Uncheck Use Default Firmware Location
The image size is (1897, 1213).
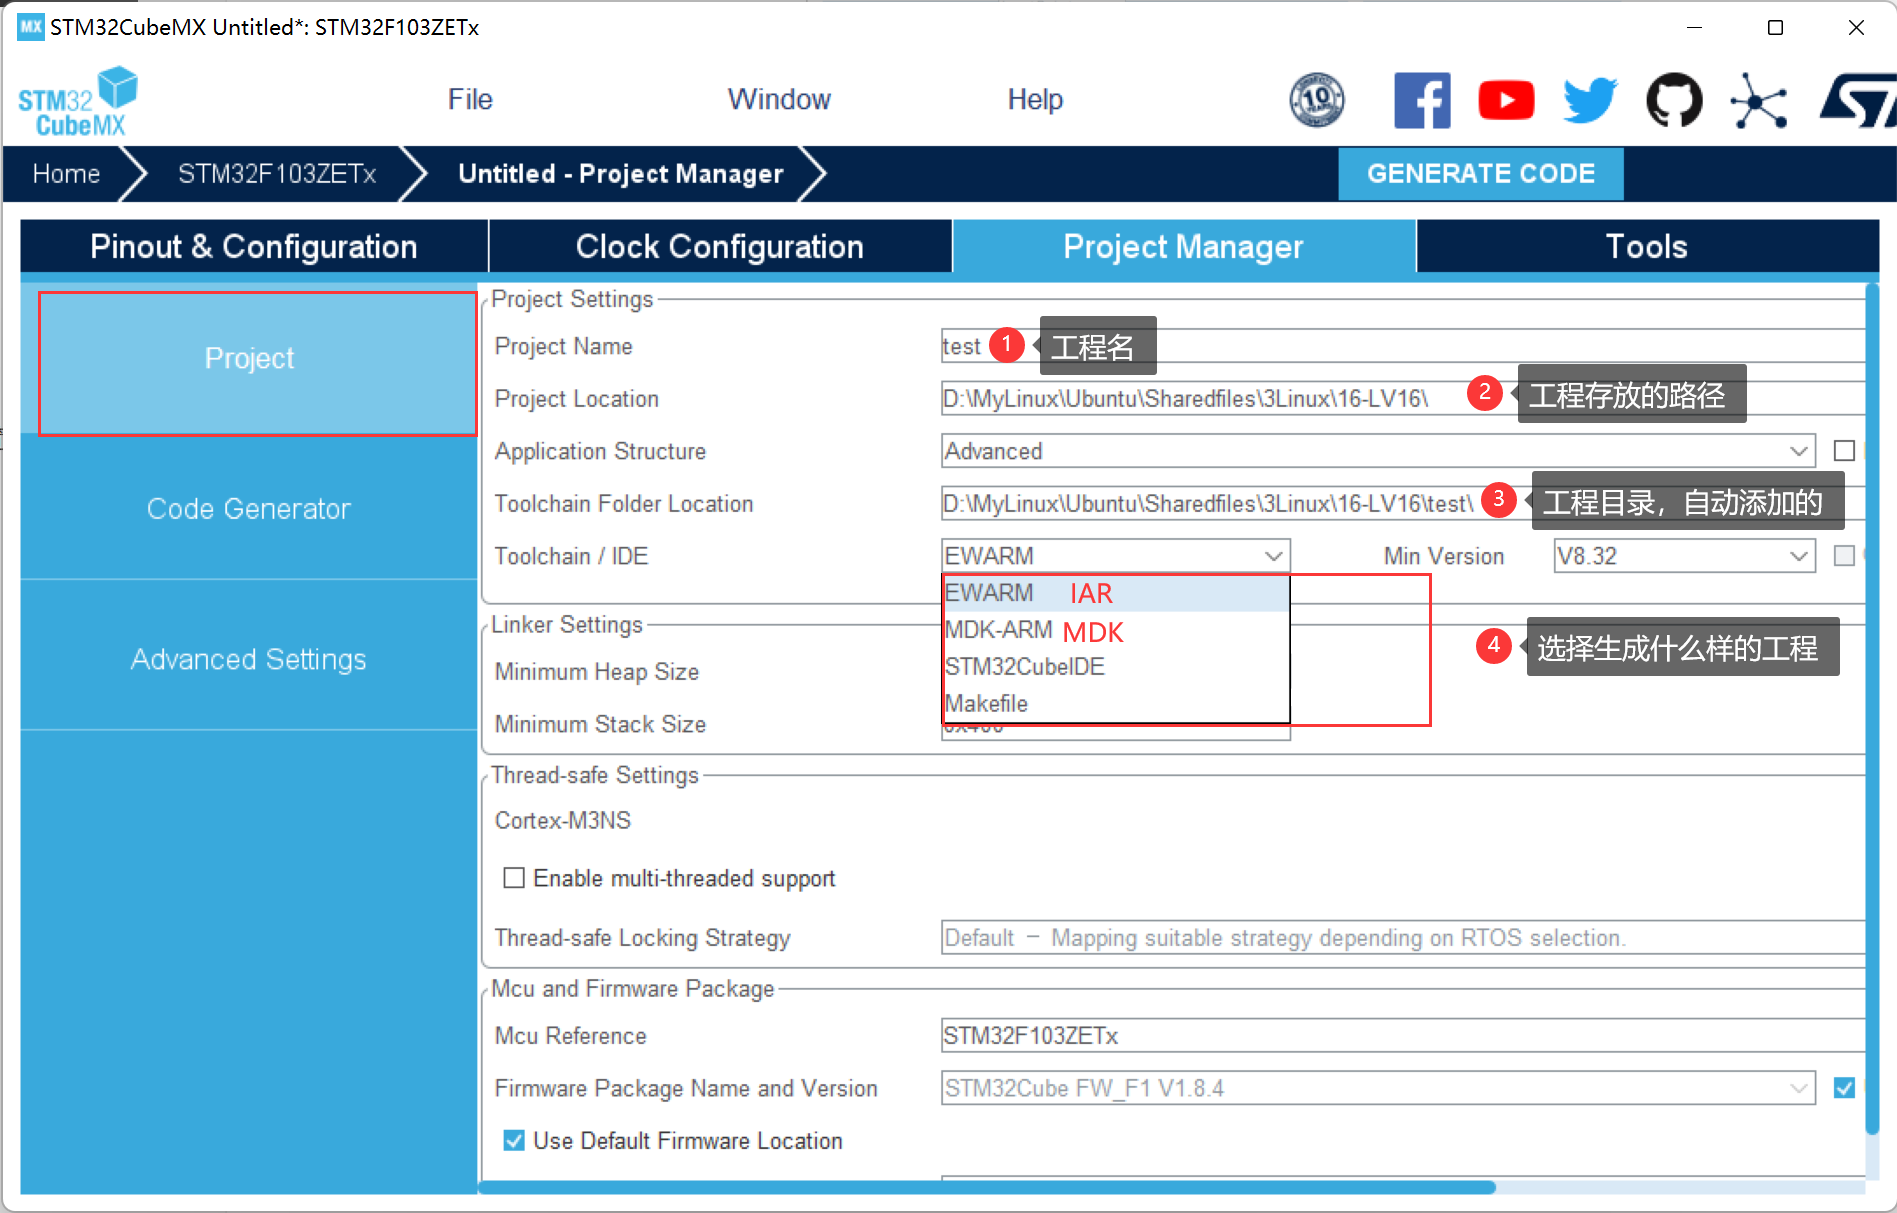514,1141
